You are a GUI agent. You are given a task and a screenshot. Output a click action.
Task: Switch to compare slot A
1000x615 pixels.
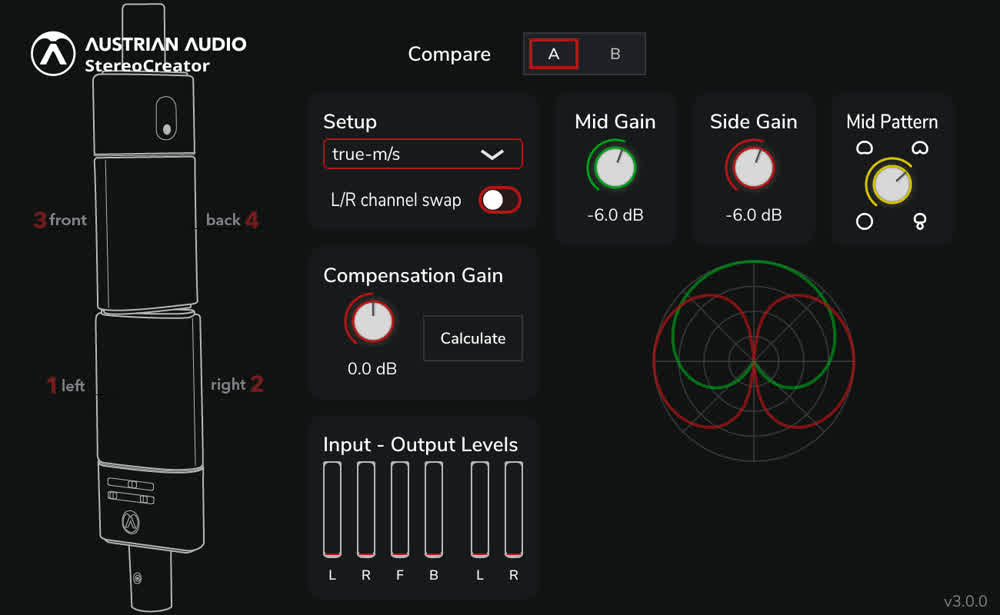click(x=554, y=54)
